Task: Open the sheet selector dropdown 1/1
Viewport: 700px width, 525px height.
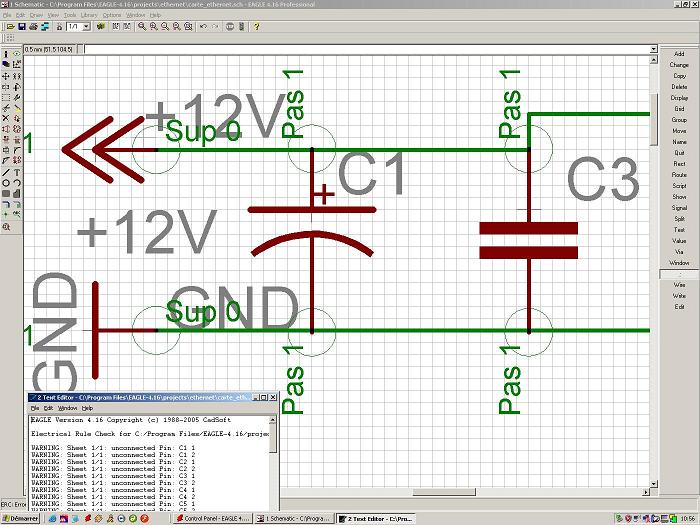Action: click(78, 26)
